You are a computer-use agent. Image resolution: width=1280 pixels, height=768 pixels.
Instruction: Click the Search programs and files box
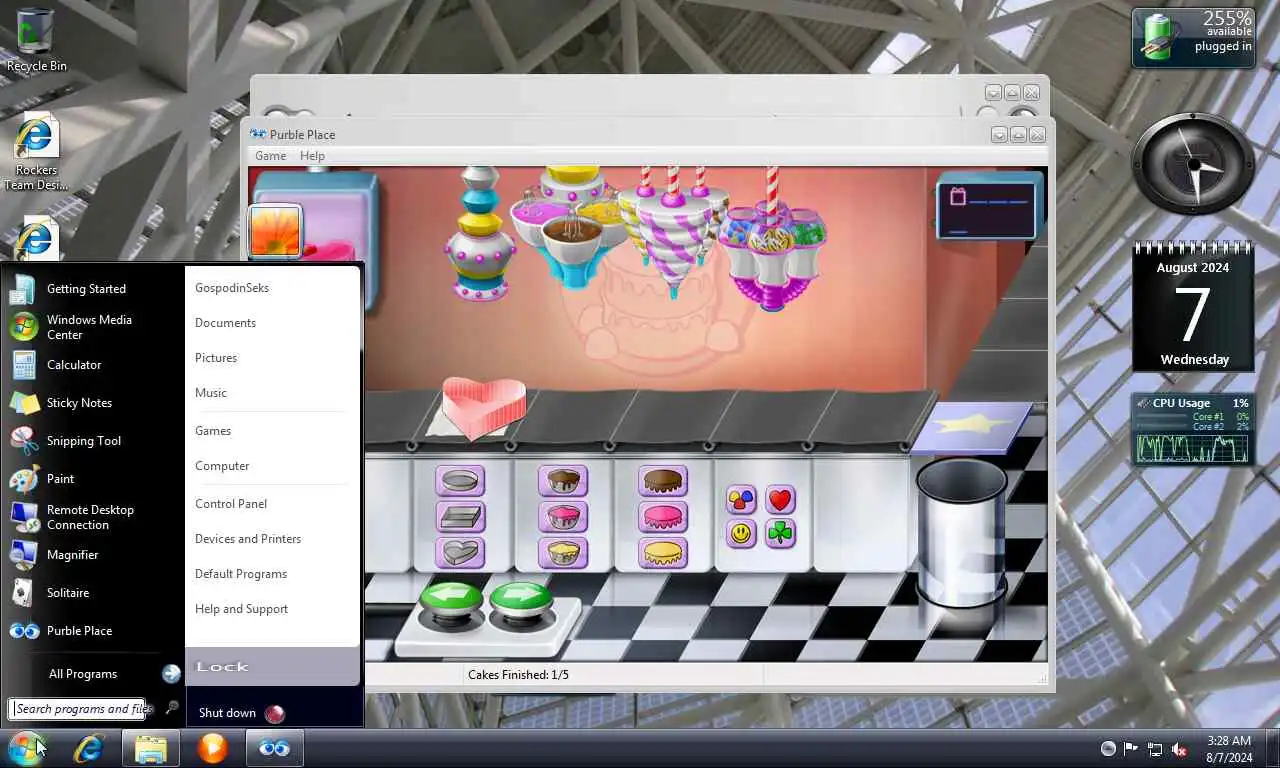pyautogui.click(x=78, y=709)
